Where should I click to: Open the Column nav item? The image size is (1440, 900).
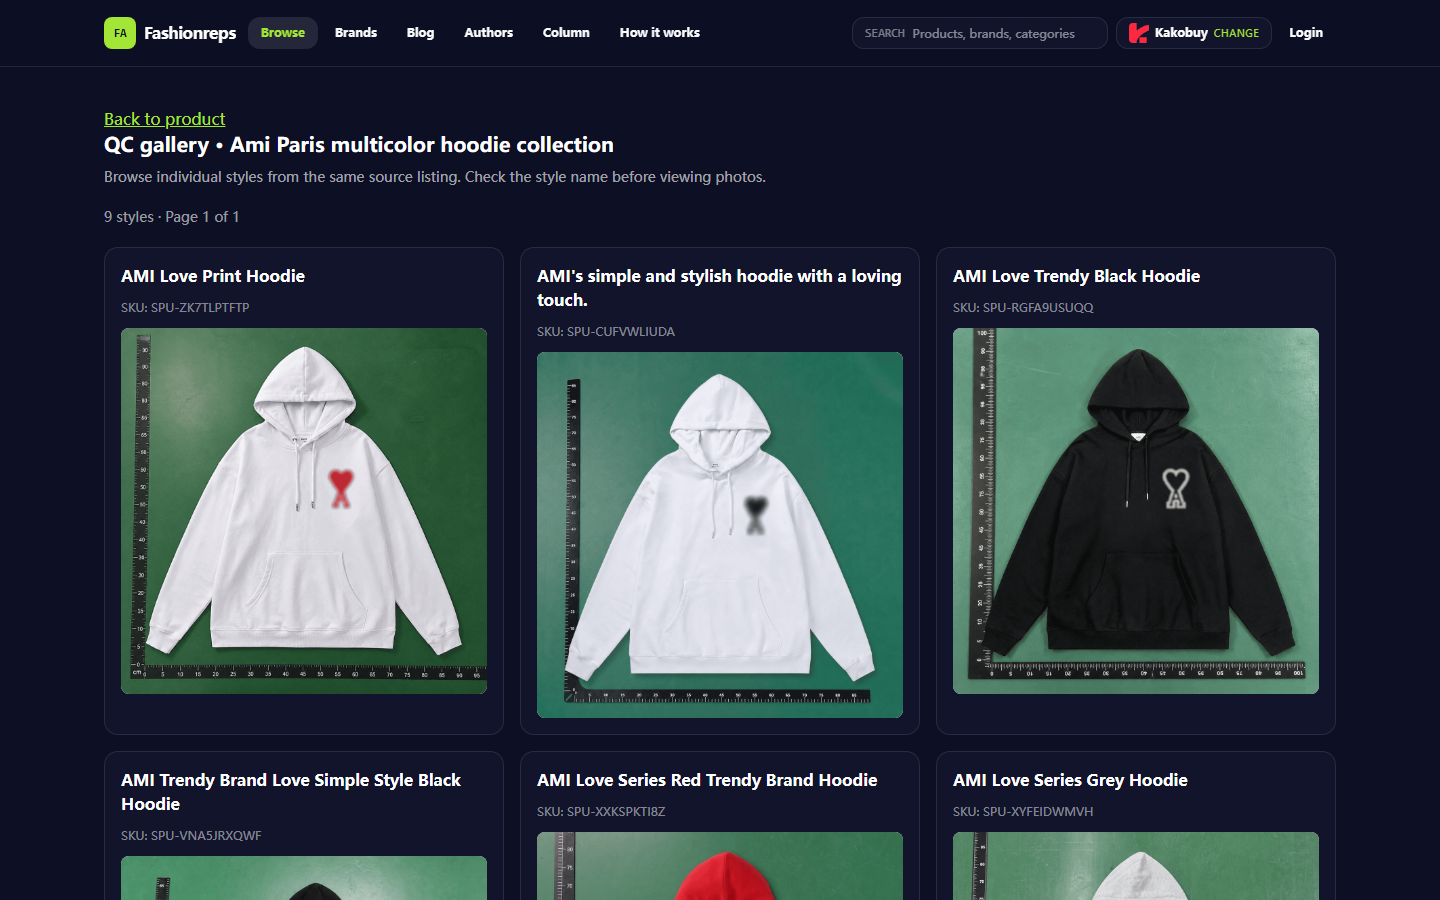[x=566, y=33]
